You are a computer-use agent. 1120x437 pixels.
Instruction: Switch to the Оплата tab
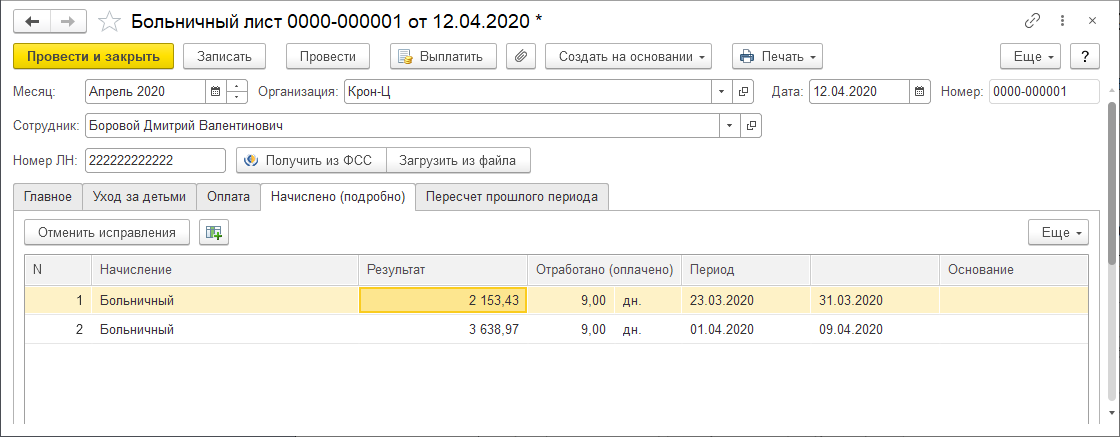(x=228, y=197)
